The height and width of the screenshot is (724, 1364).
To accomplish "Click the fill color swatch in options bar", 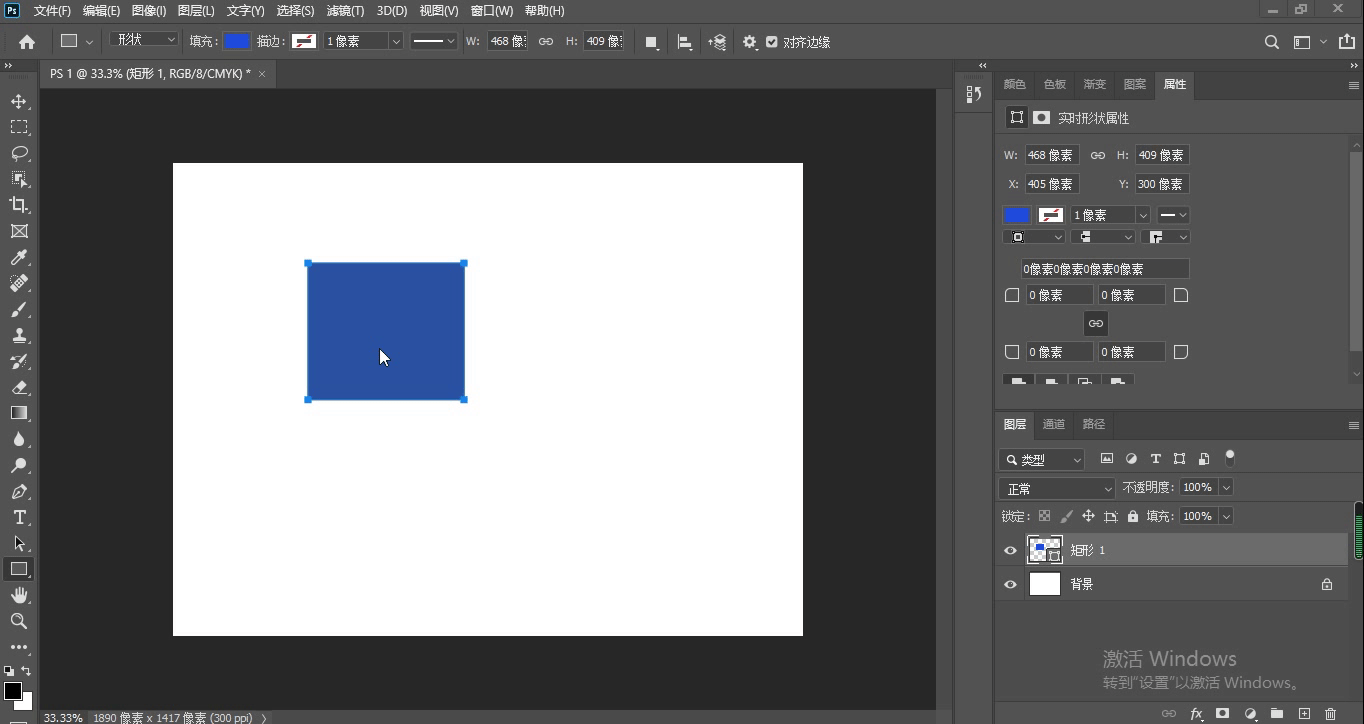I will [237, 41].
